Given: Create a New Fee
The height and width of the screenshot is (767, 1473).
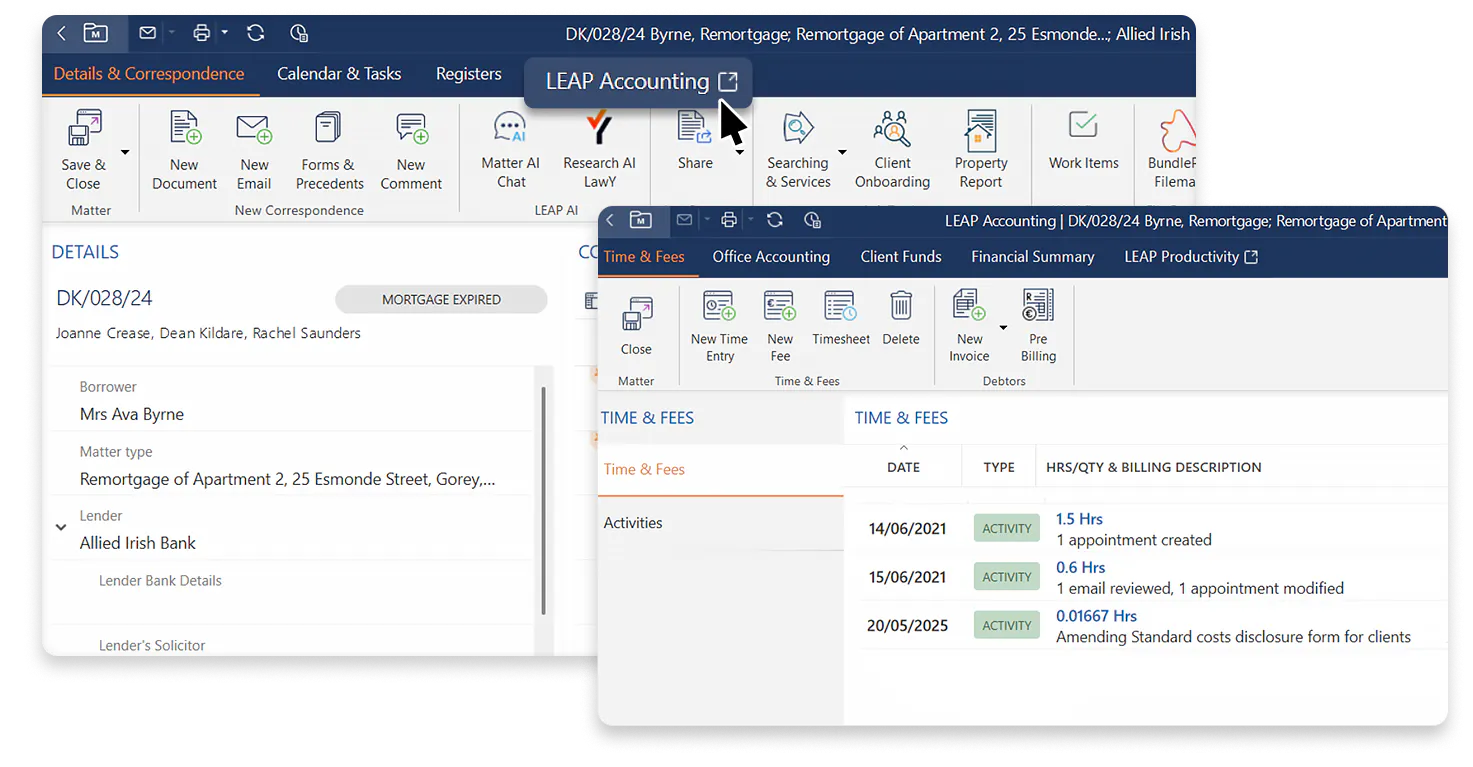Looking at the screenshot, I should point(780,325).
